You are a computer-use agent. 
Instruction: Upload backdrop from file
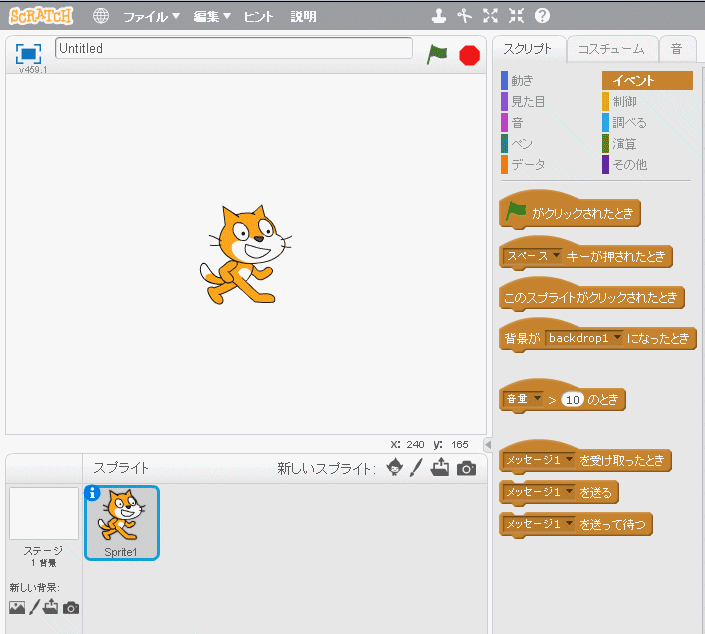point(50,607)
